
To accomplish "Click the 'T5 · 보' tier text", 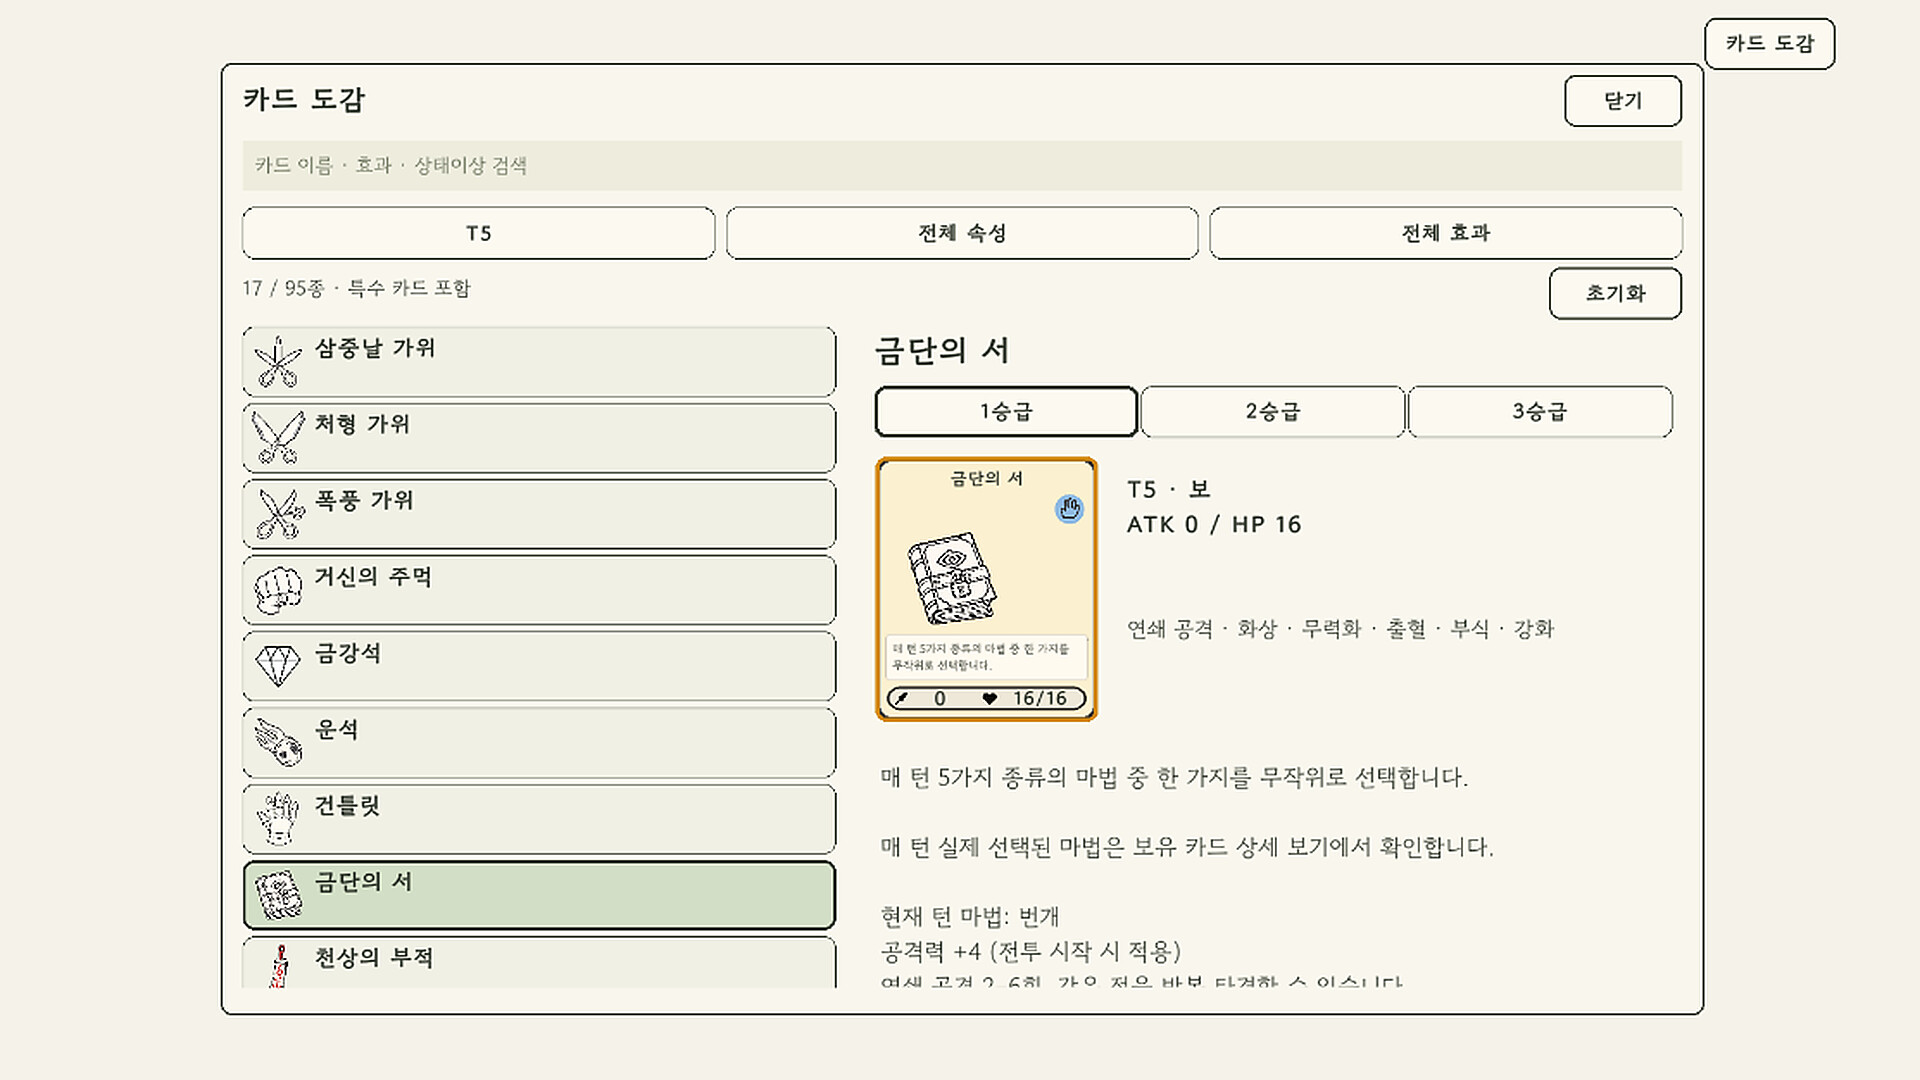I will (x=1169, y=489).
